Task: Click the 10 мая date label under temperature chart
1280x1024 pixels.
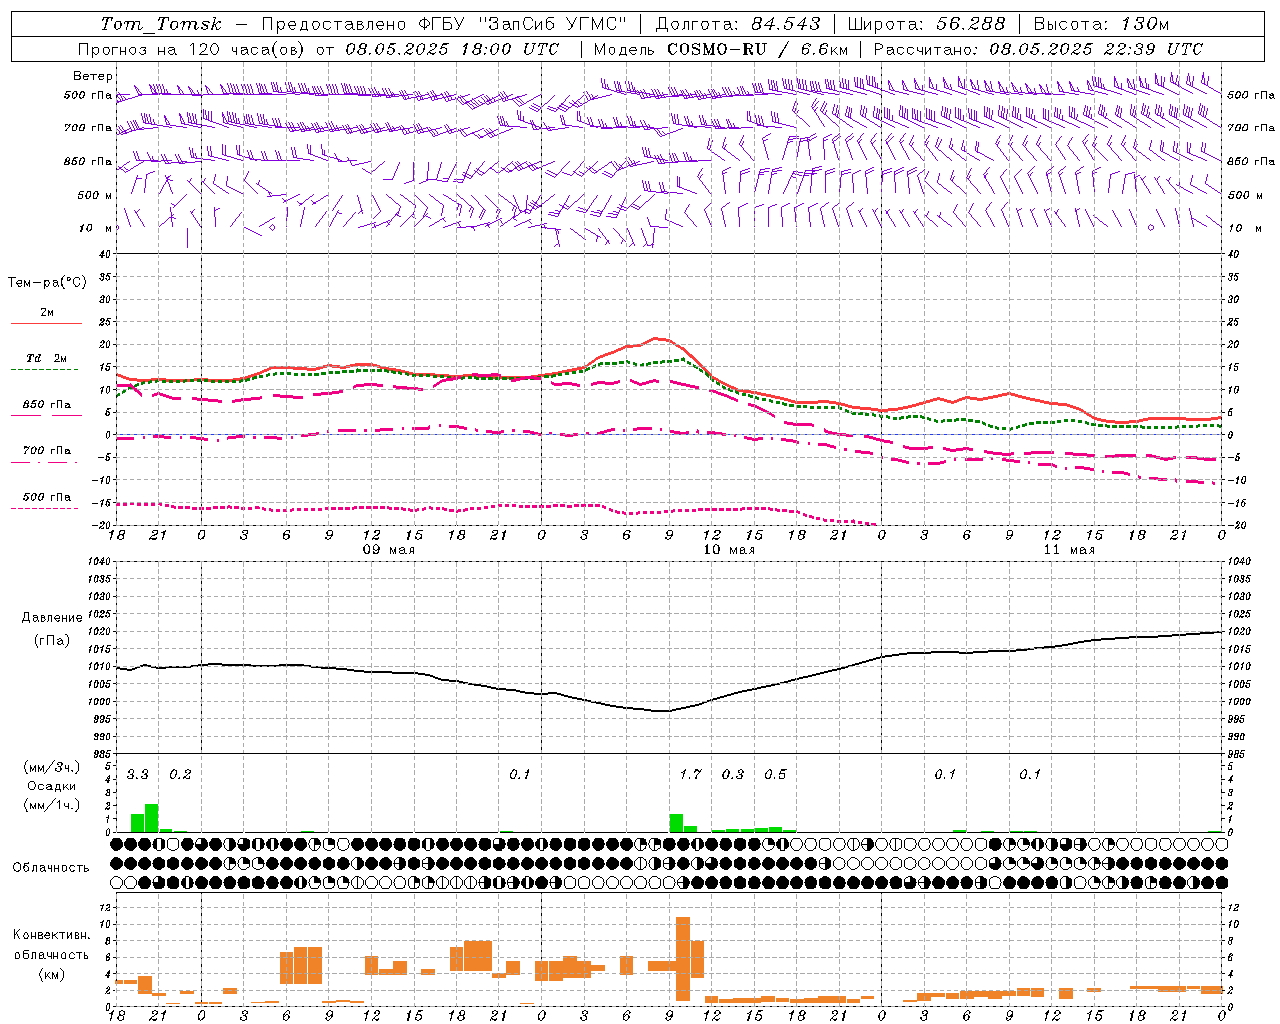Action: [729, 550]
